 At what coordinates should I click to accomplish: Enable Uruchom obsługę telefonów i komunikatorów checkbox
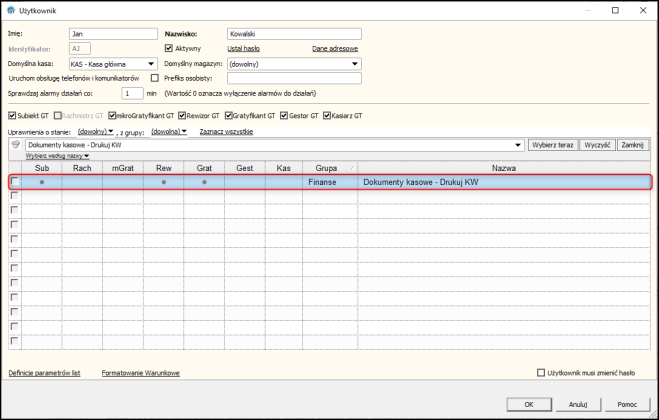pos(155,78)
